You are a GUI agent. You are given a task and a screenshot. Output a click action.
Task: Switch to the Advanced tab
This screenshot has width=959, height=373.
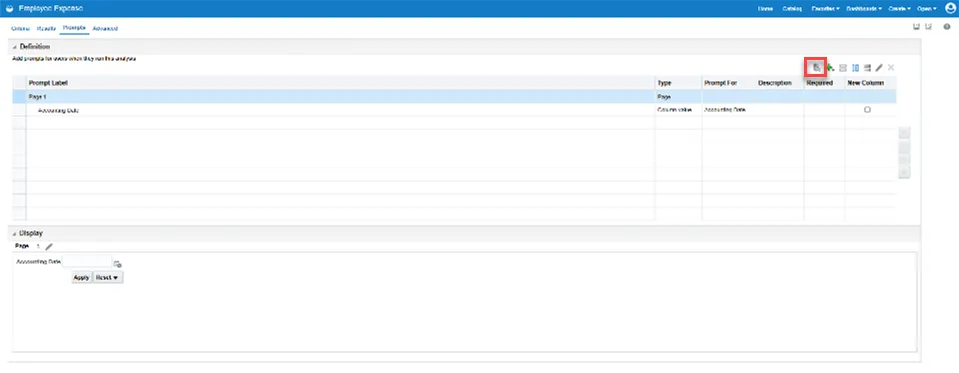tap(105, 29)
